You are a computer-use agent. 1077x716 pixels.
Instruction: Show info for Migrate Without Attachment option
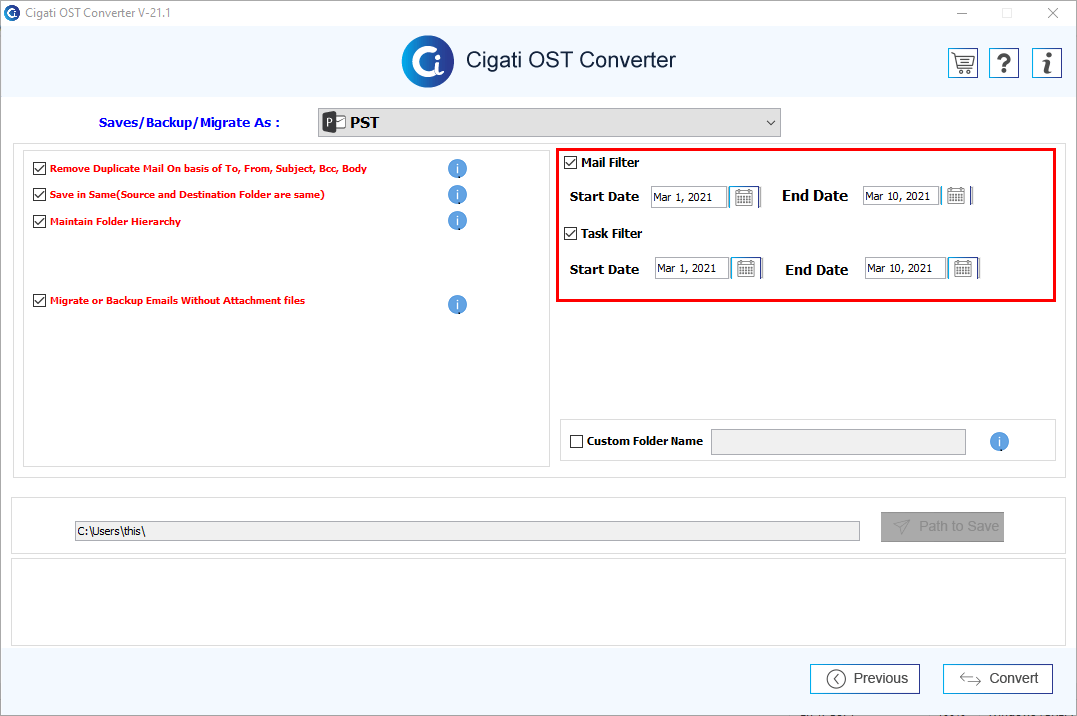(x=457, y=304)
